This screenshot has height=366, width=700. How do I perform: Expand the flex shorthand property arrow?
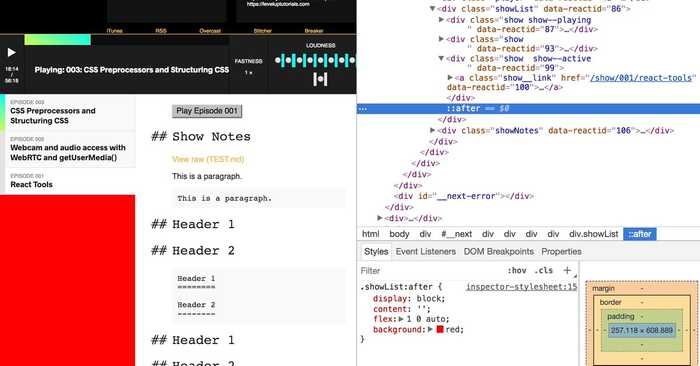click(401, 319)
